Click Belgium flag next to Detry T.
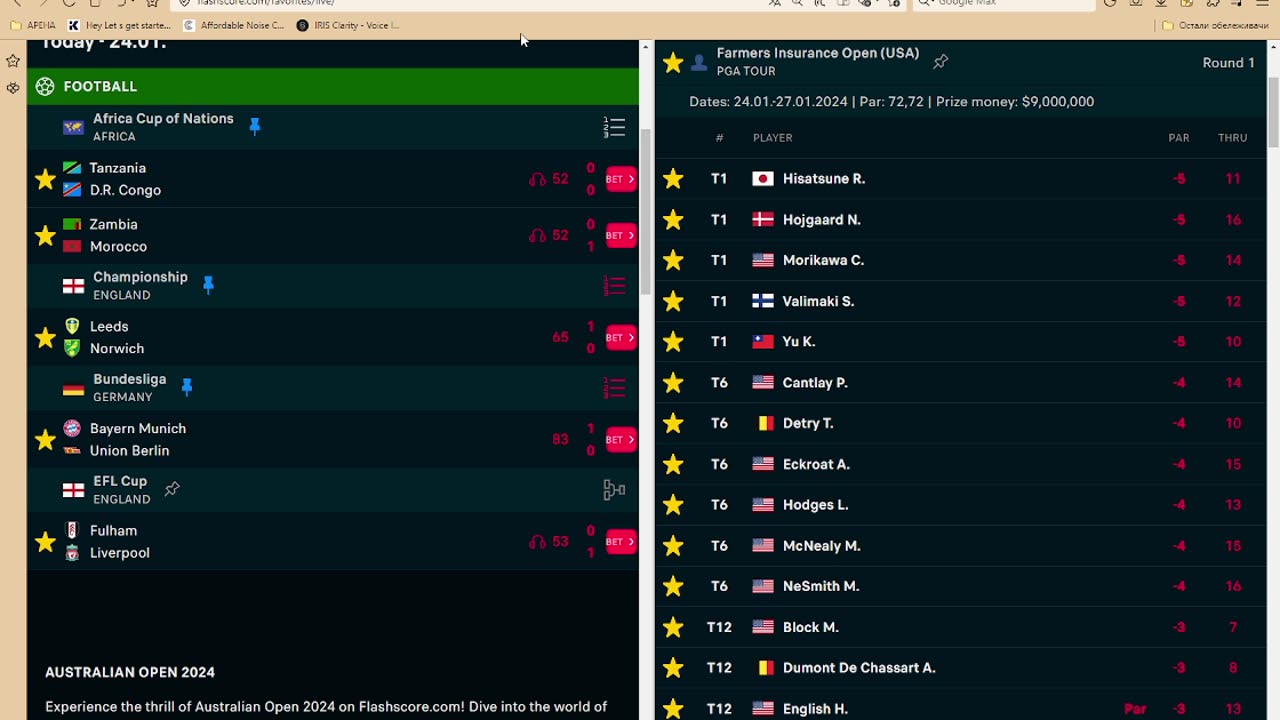1280x720 pixels. [765, 423]
